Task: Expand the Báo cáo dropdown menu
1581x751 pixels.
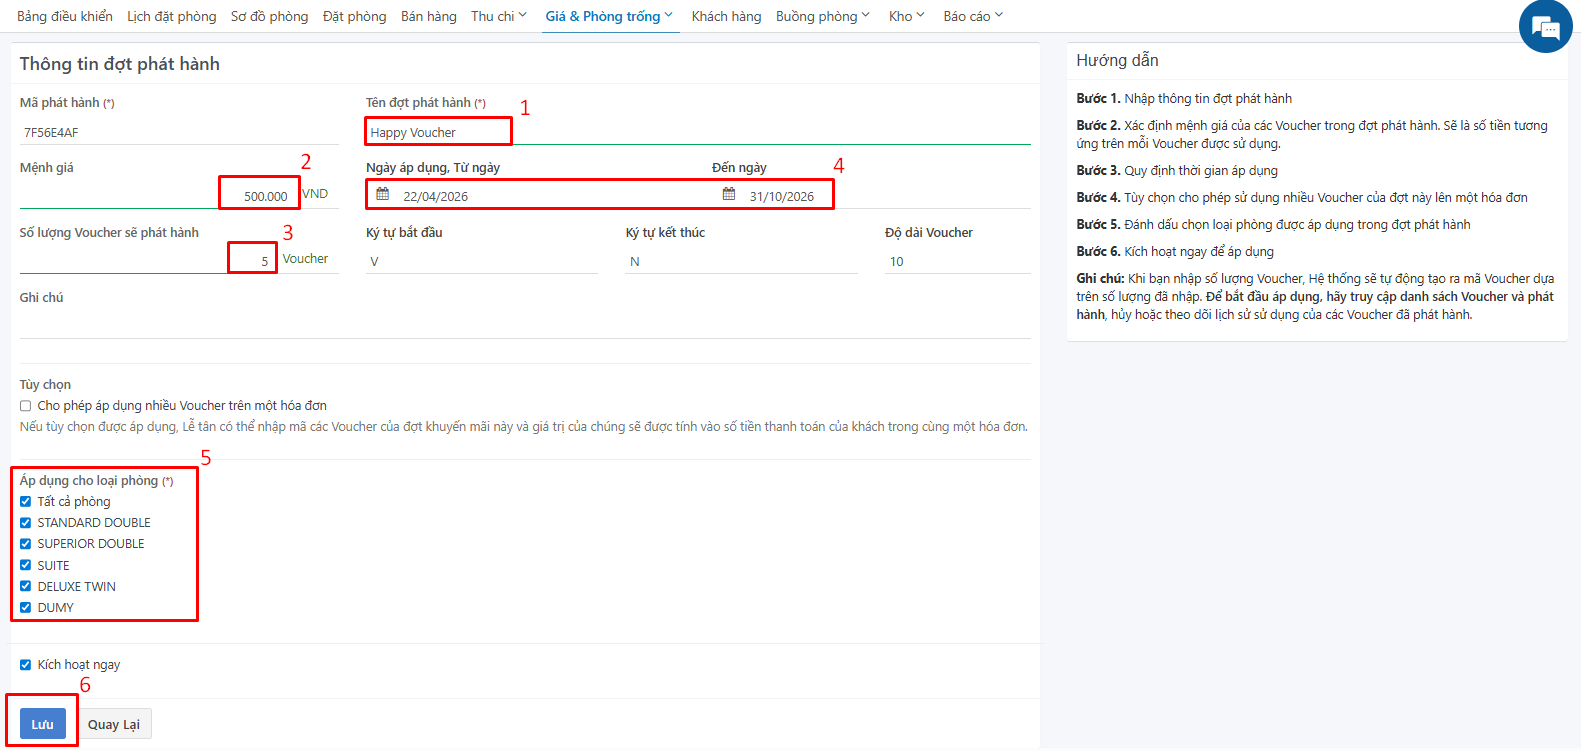Action: click(973, 16)
